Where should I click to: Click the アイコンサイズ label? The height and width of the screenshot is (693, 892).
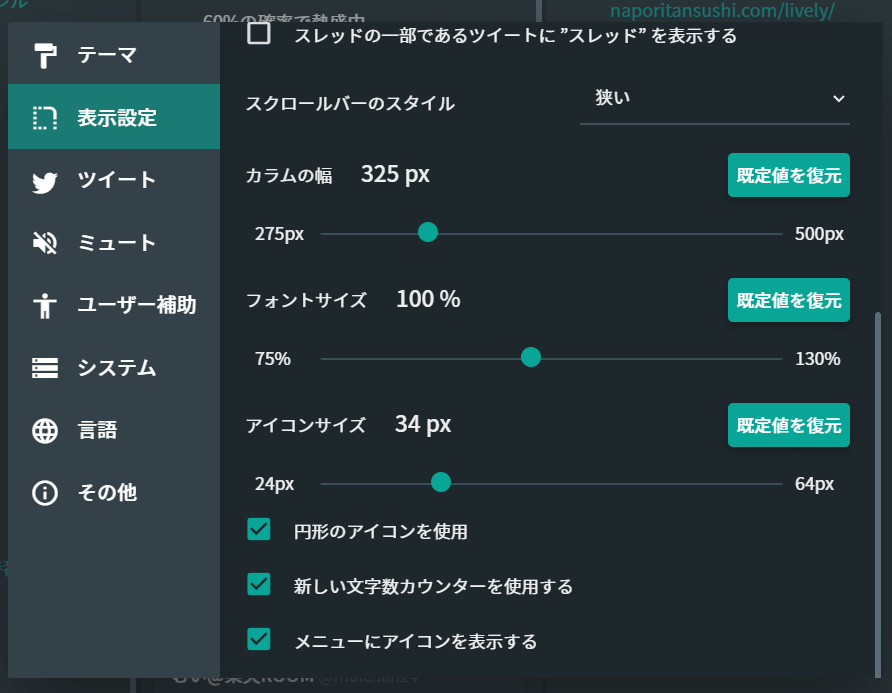305,426
